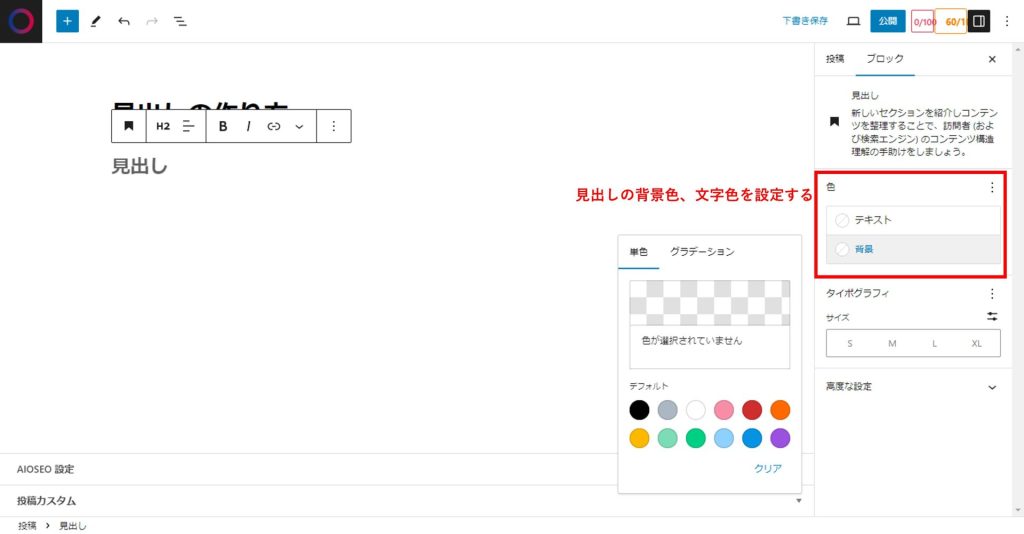Open more formatting options chevron

[299, 127]
